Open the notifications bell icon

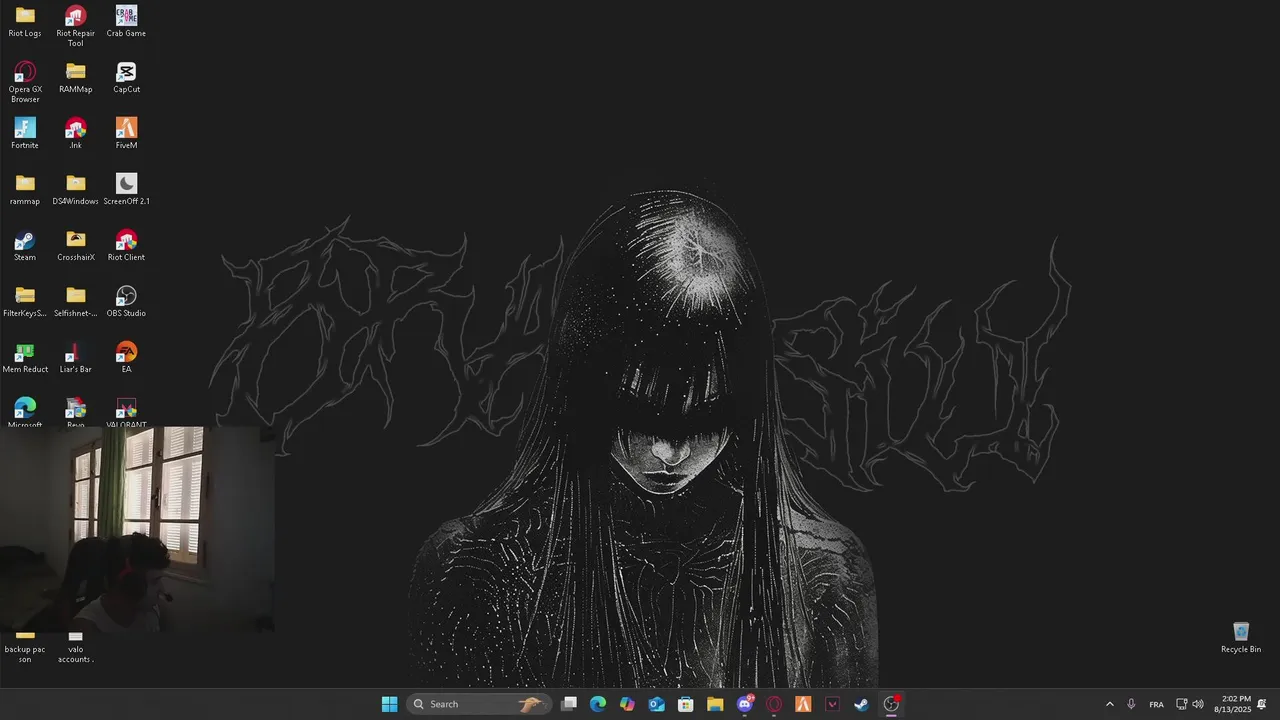(x=1262, y=704)
